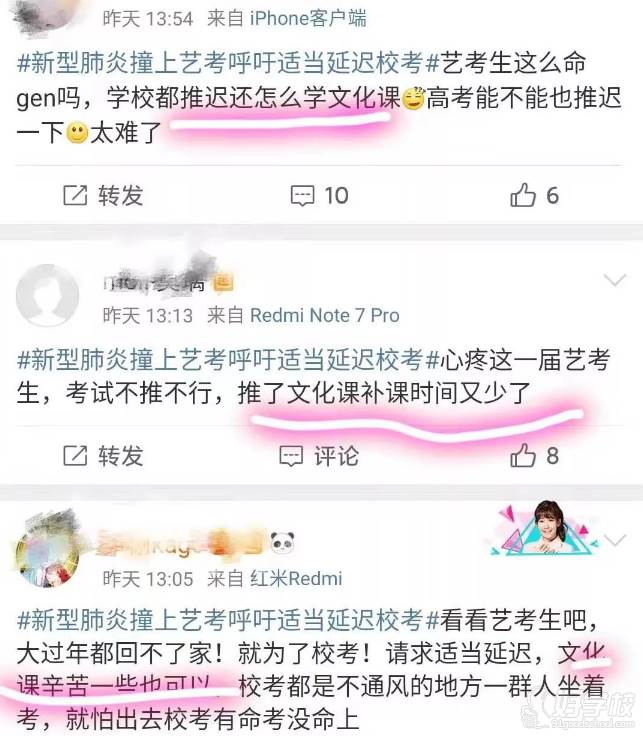Viewport: 643px width, 736px height.
Task: View the second poster's default avatar
Action: coord(47,296)
